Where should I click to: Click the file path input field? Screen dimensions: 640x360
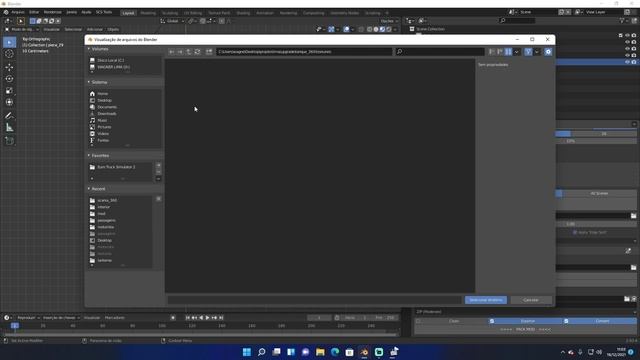pyautogui.click(x=304, y=52)
